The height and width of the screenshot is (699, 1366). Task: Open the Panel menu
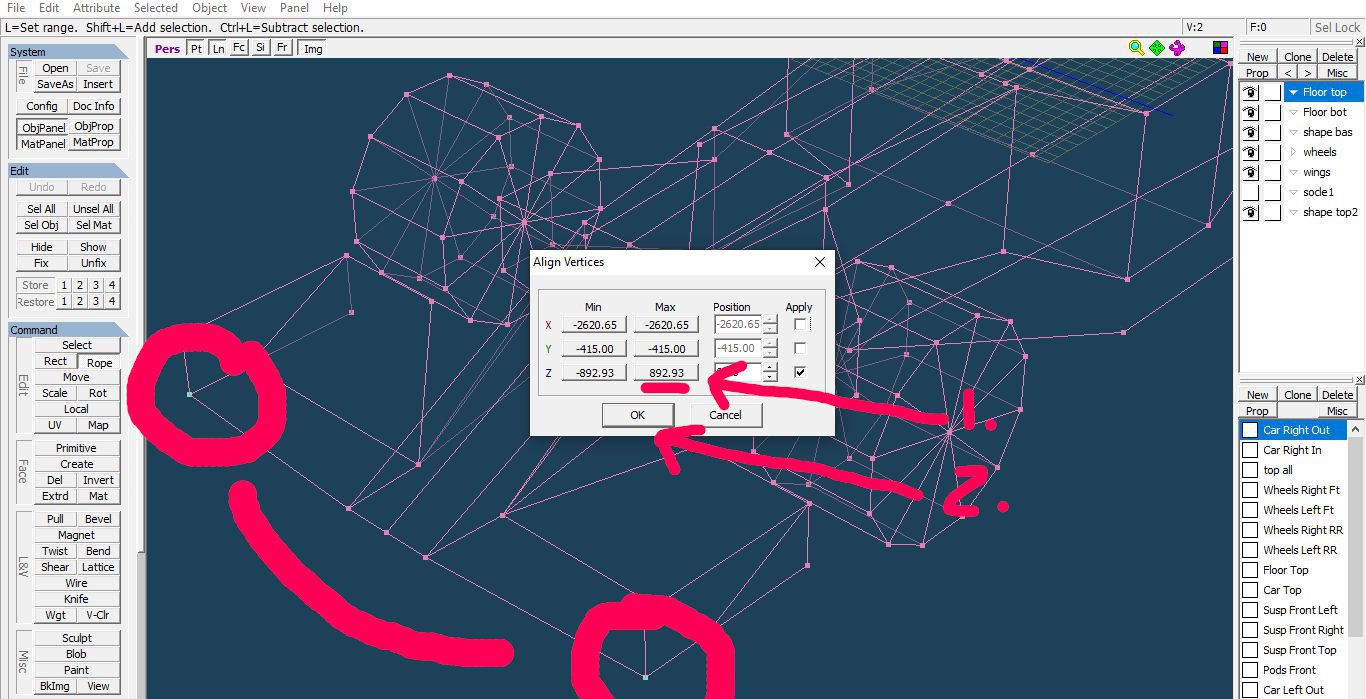click(x=294, y=8)
